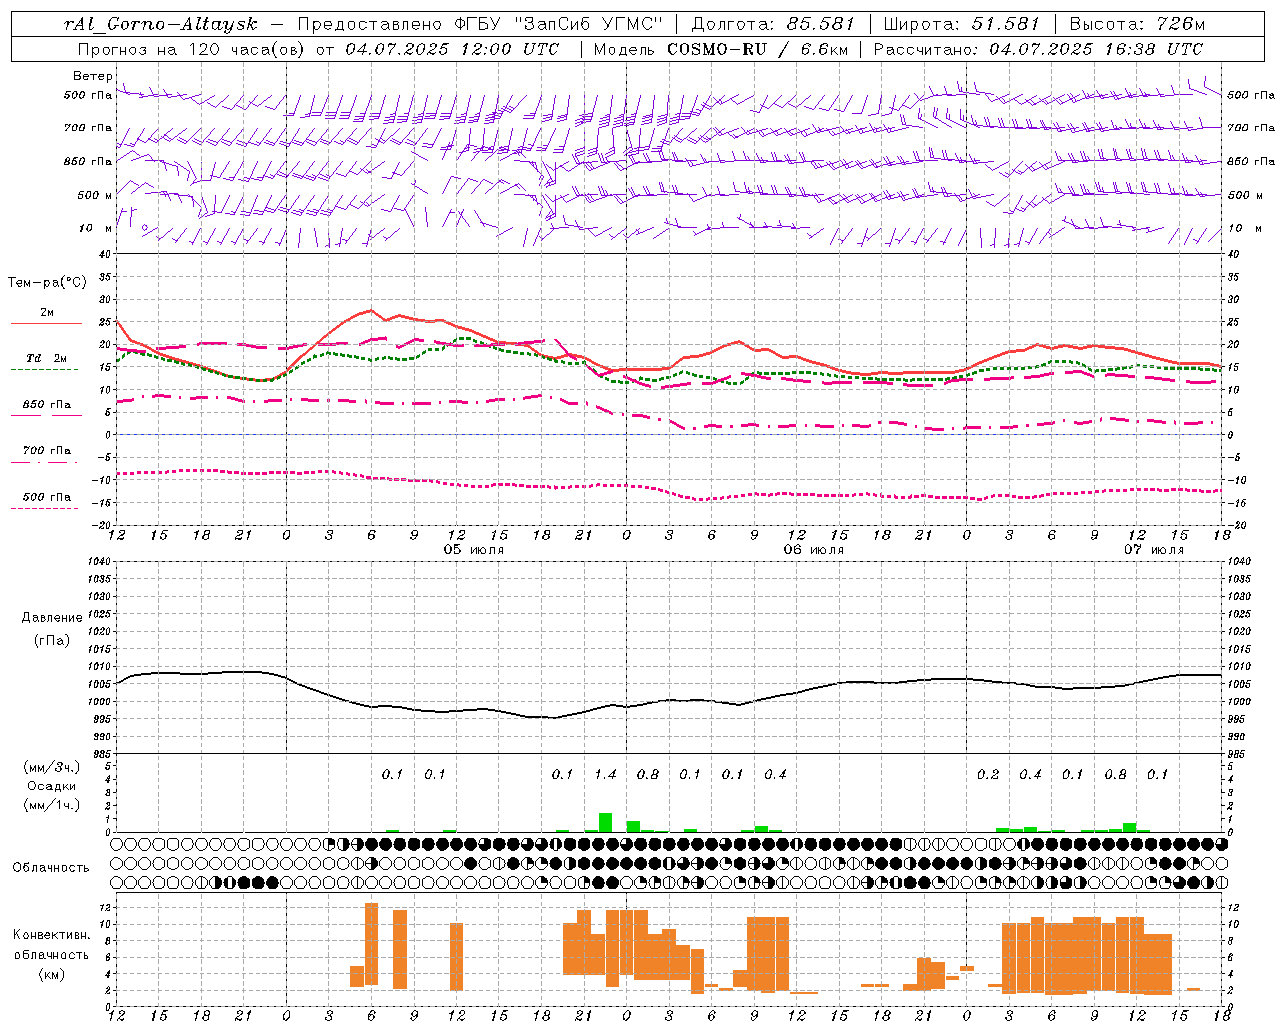Select left '10 м' wind level label
Image resolution: width=1280 pixels, height=1024 pixels.
[95, 228]
